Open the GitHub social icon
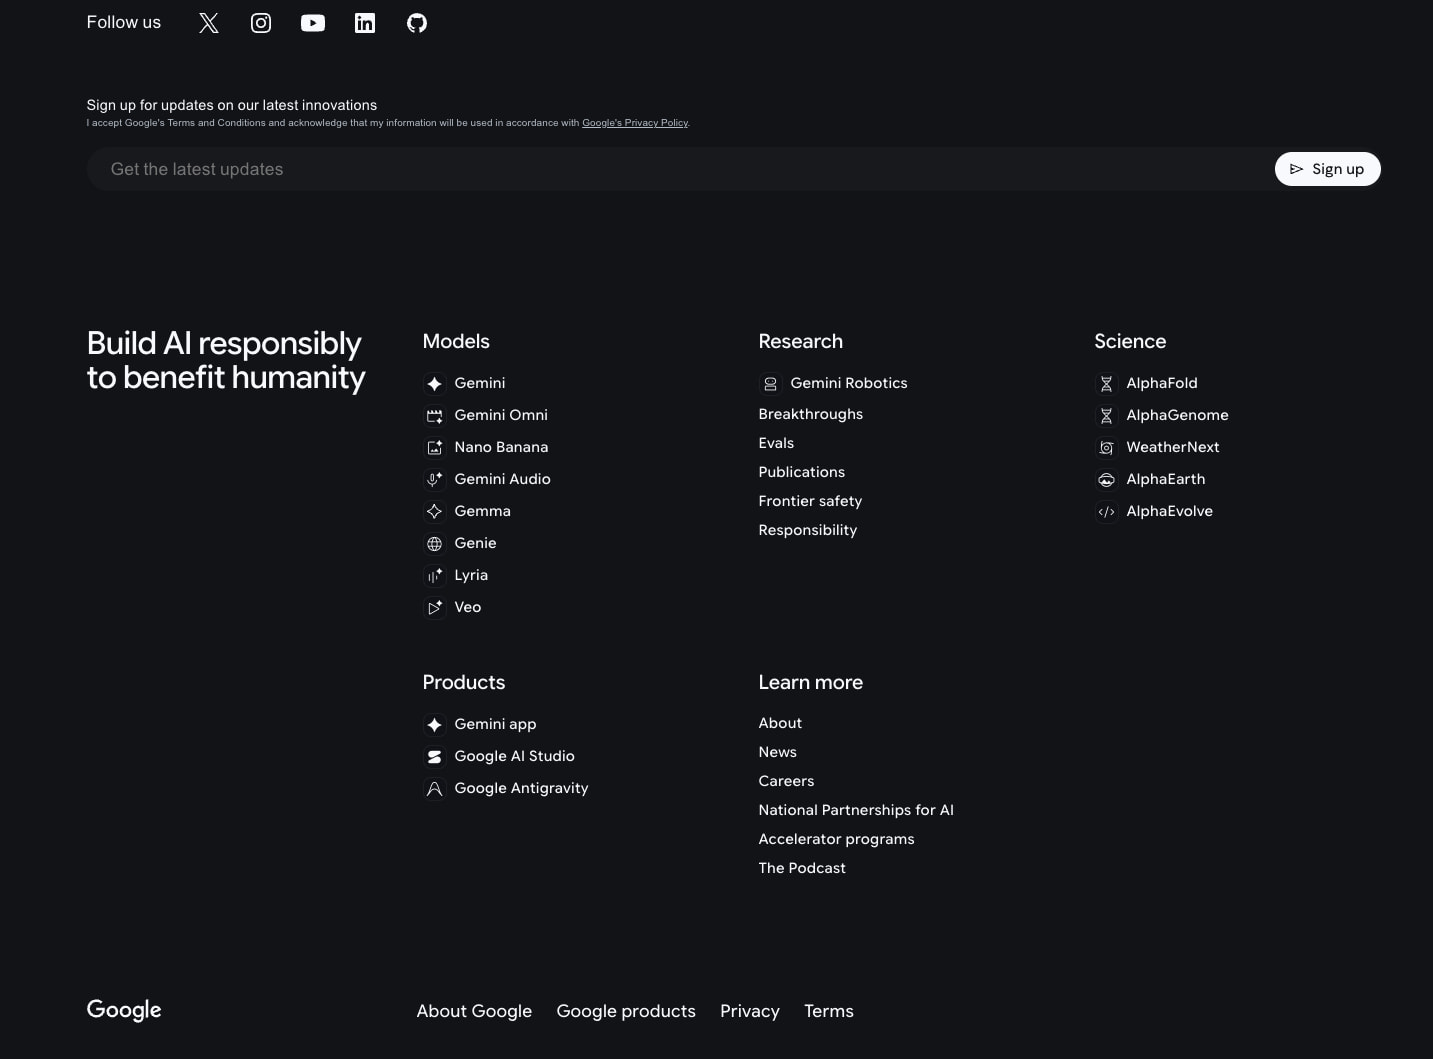This screenshot has height=1059, width=1433. (417, 23)
